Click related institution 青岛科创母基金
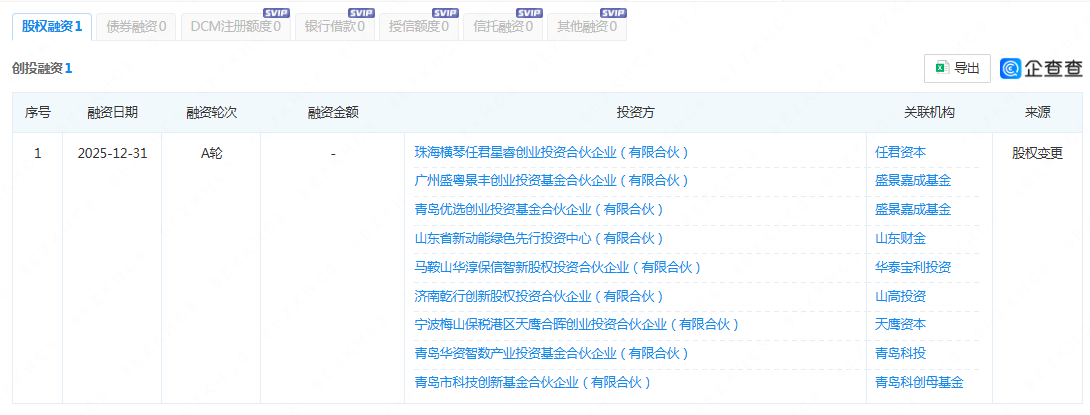Image resolution: width=1090 pixels, height=415 pixels. pyautogui.click(x=919, y=382)
